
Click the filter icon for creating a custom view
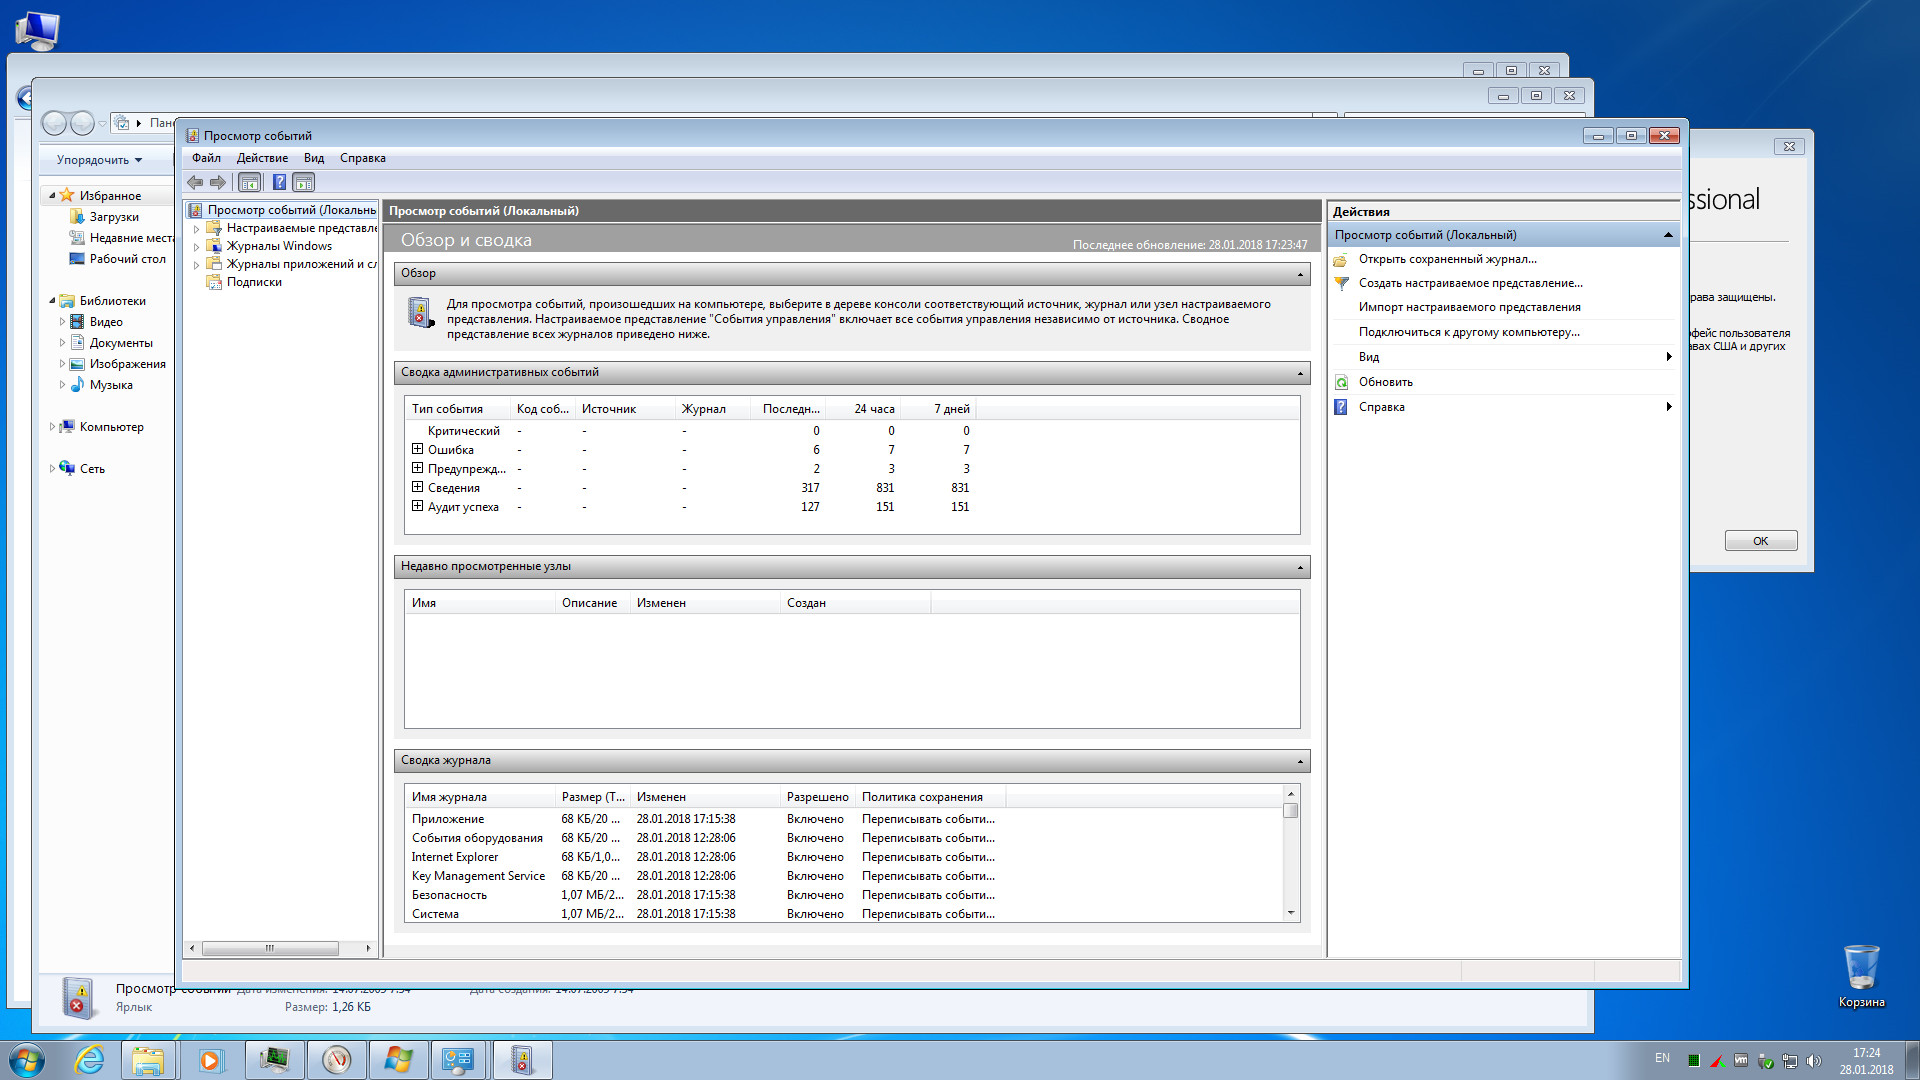[1342, 283]
